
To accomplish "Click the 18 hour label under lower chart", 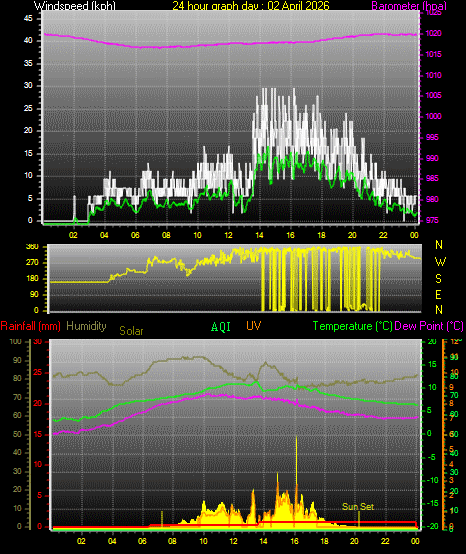I will coord(324,541).
